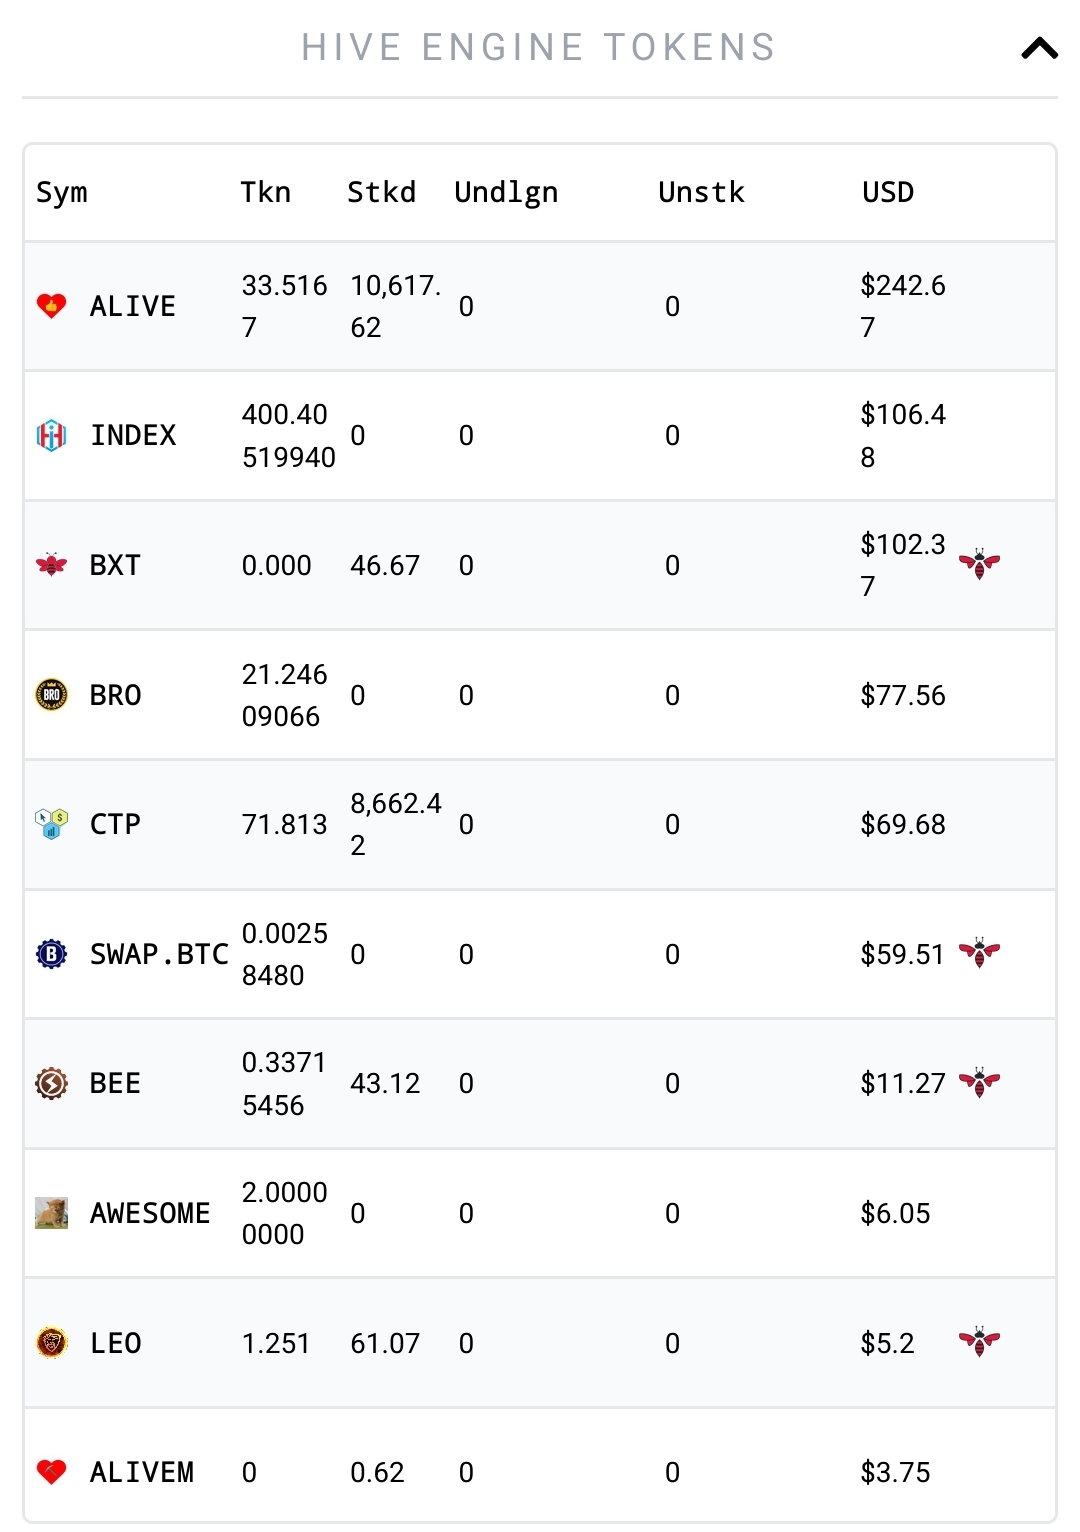
Task: Click the ALIVEM heart token icon
Action: [x=51, y=1472]
